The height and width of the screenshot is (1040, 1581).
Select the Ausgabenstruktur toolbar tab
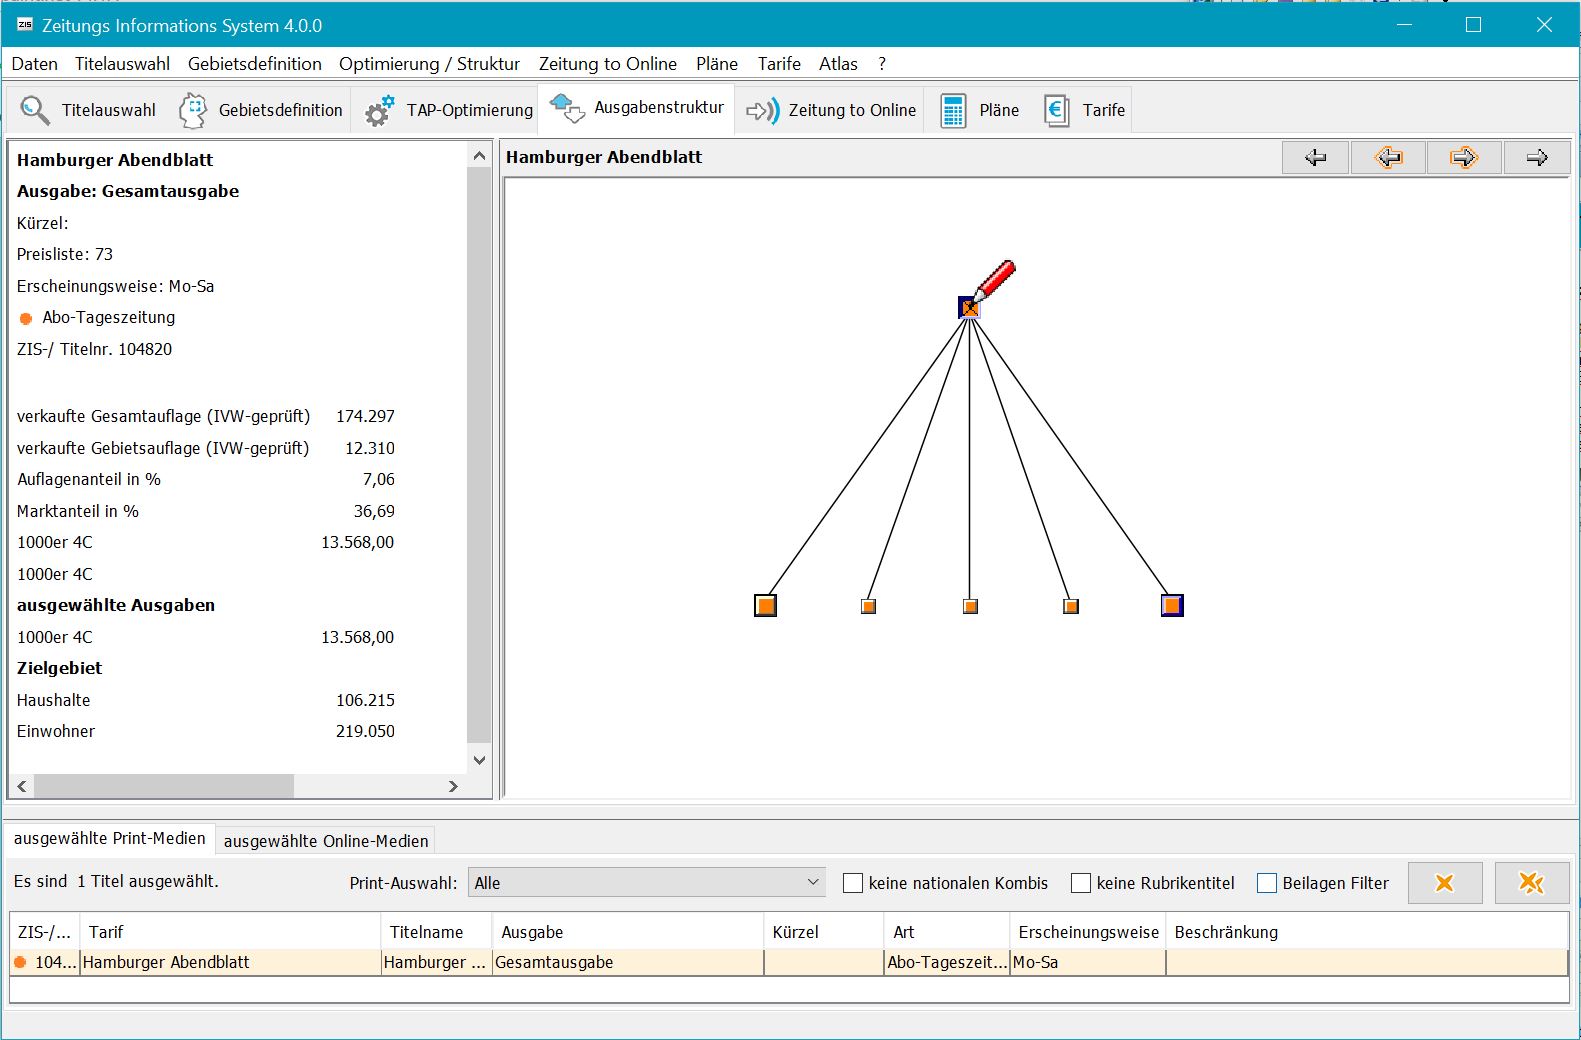pyautogui.click(x=637, y=108)
